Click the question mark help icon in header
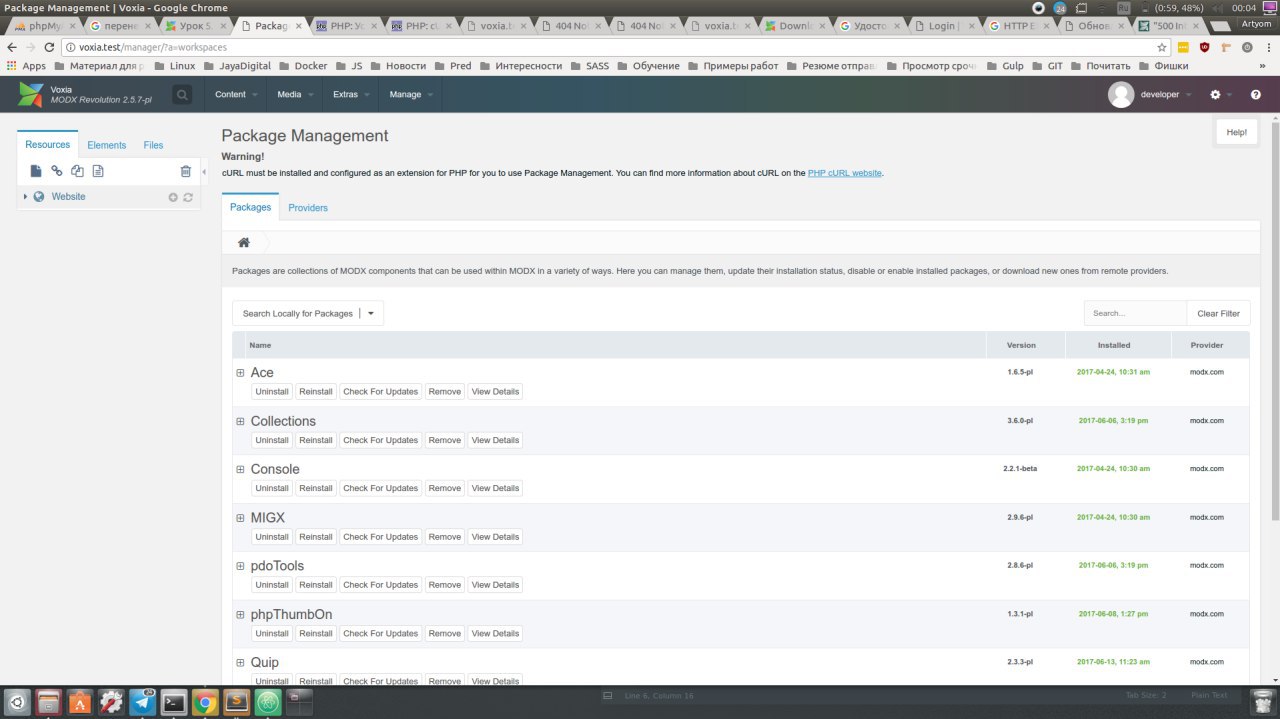Viewport: 1280px width, 719px height. click(x=1256, y=95)
